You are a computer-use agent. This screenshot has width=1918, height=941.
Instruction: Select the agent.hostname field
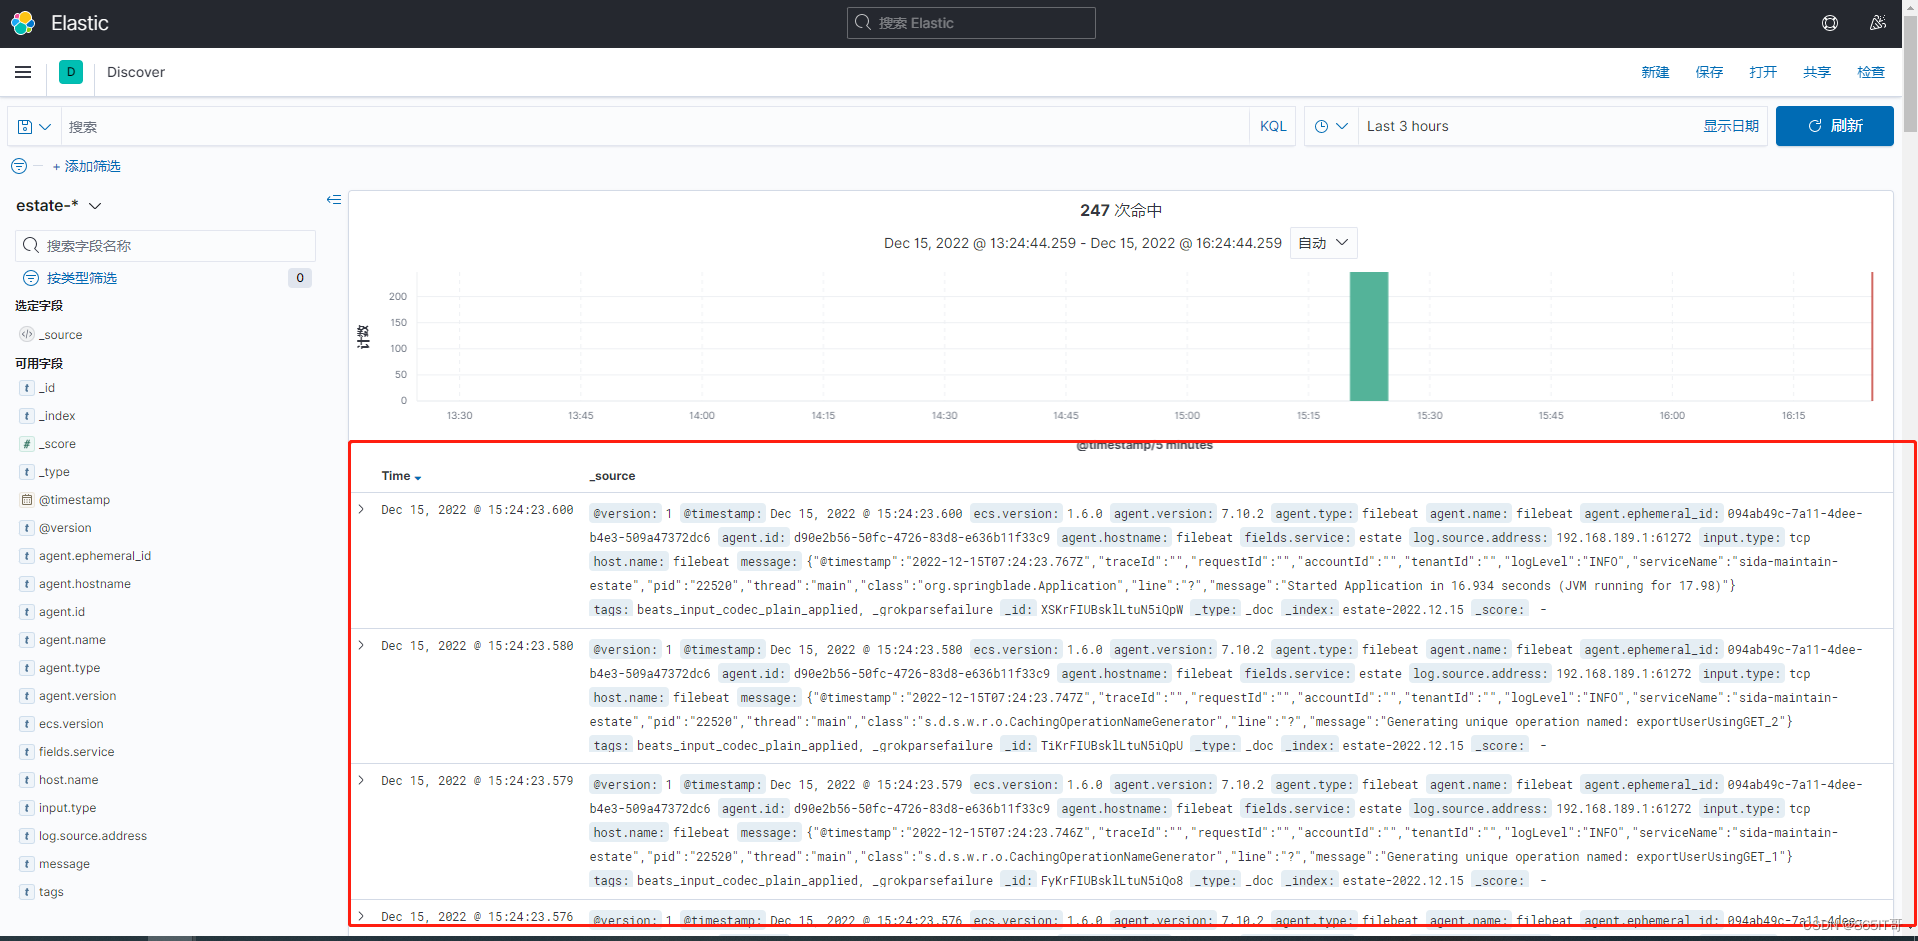(85, 584)
